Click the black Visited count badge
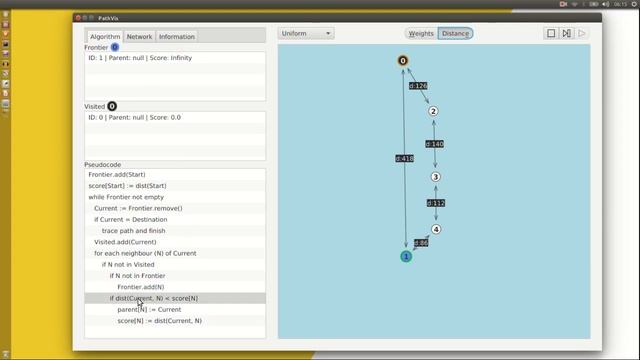Viewport: 640px width, 360px height. (x=112, y=106)
